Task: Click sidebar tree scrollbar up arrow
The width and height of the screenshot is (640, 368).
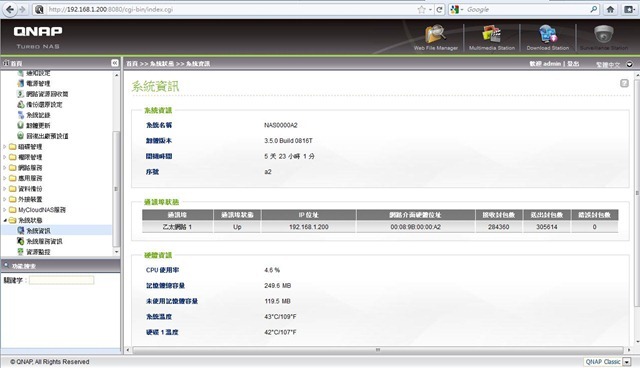Action: [116, 75]
